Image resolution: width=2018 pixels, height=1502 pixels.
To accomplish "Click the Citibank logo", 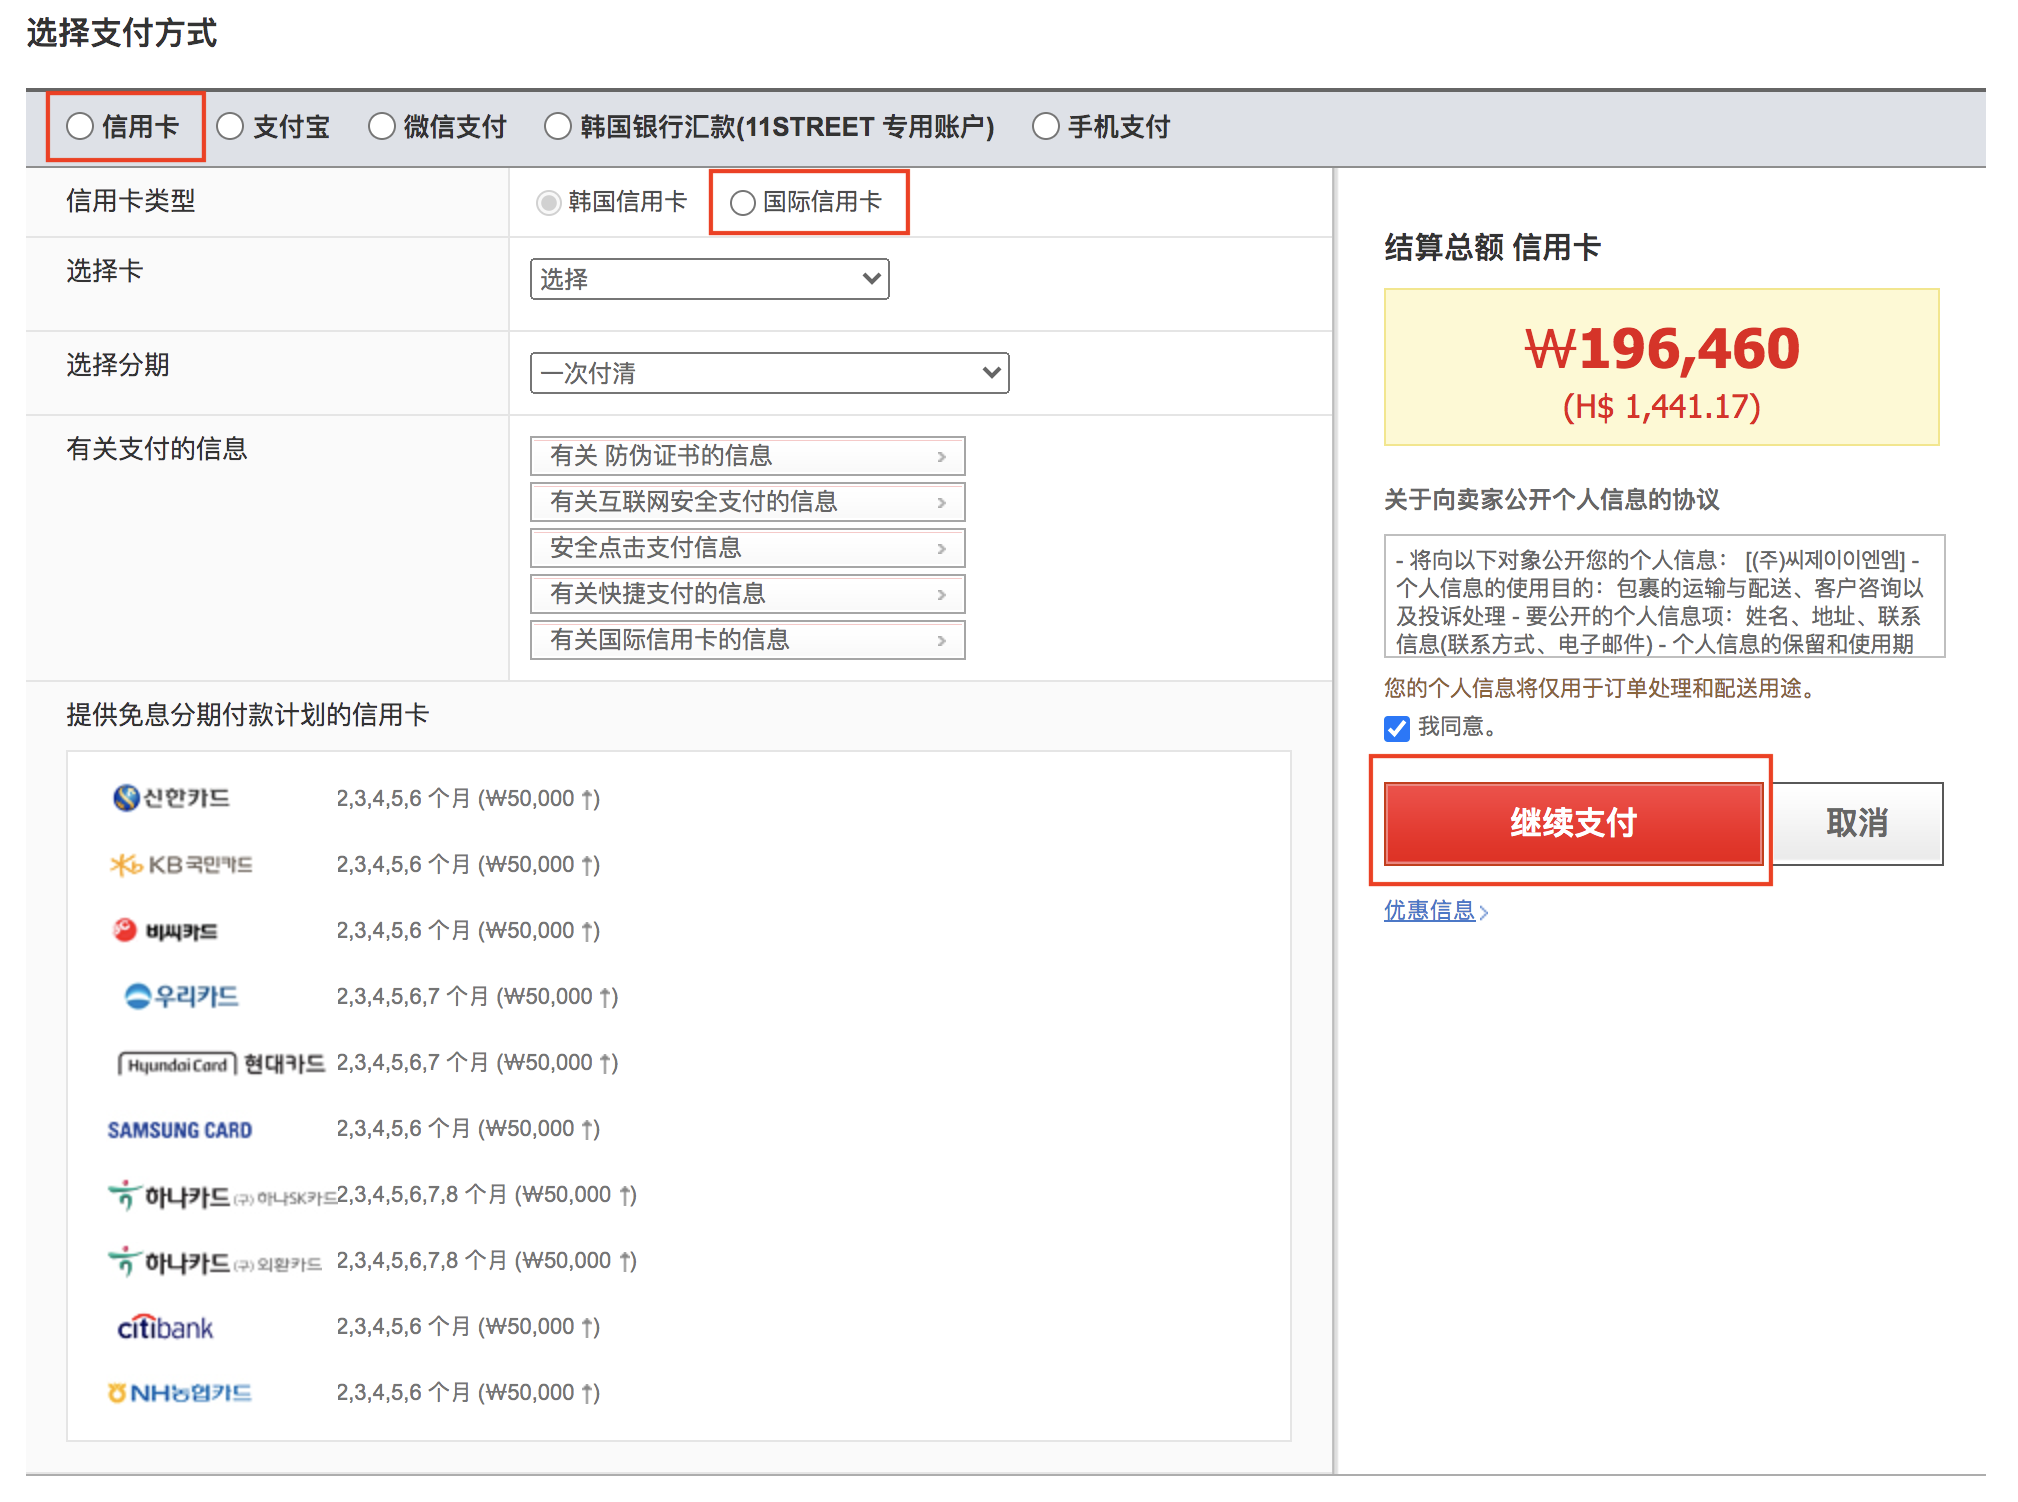I will click(x=165, y=1327).
